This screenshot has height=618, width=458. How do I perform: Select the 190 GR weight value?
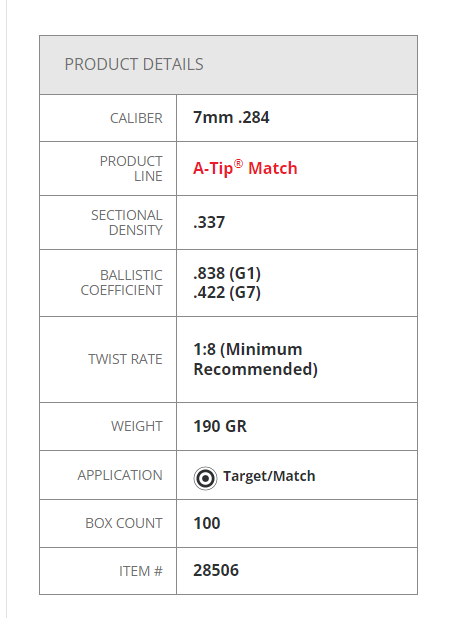[x=220, y=426]
